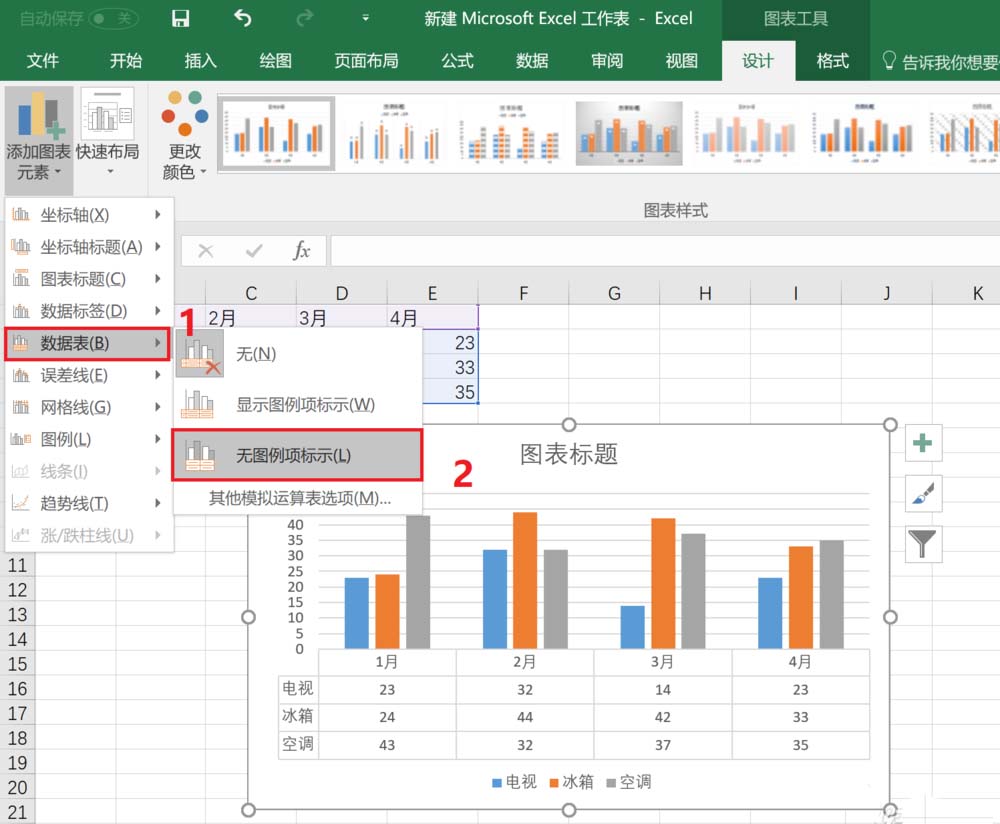Choose 无图例项标示(L) option
1000x824 pixels.
(297, 455)
